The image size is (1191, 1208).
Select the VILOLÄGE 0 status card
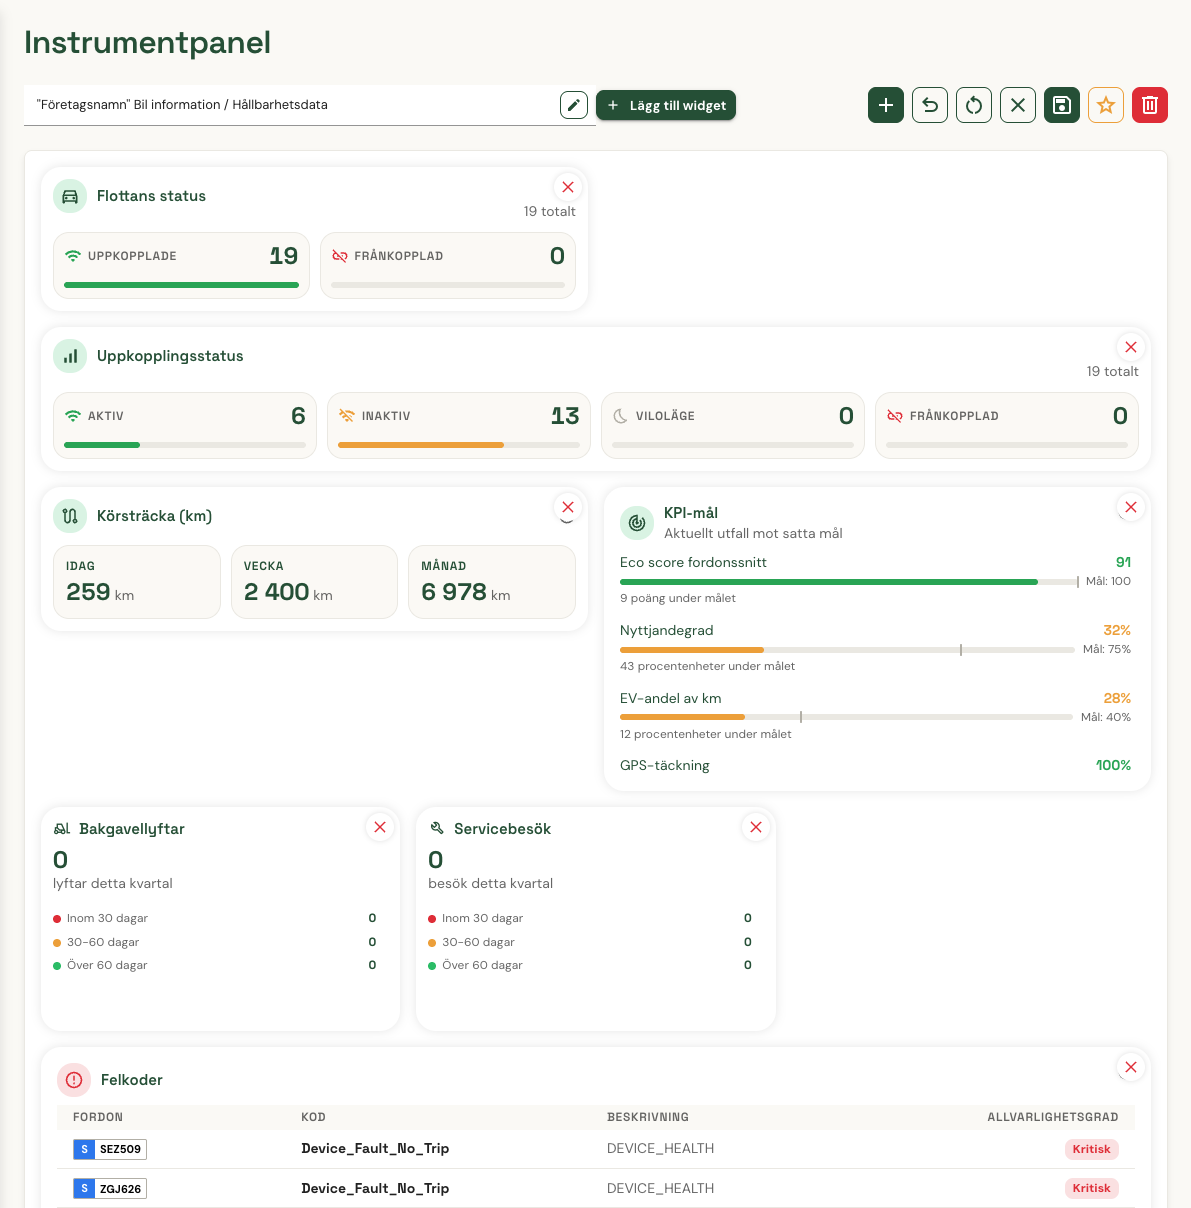733,425
